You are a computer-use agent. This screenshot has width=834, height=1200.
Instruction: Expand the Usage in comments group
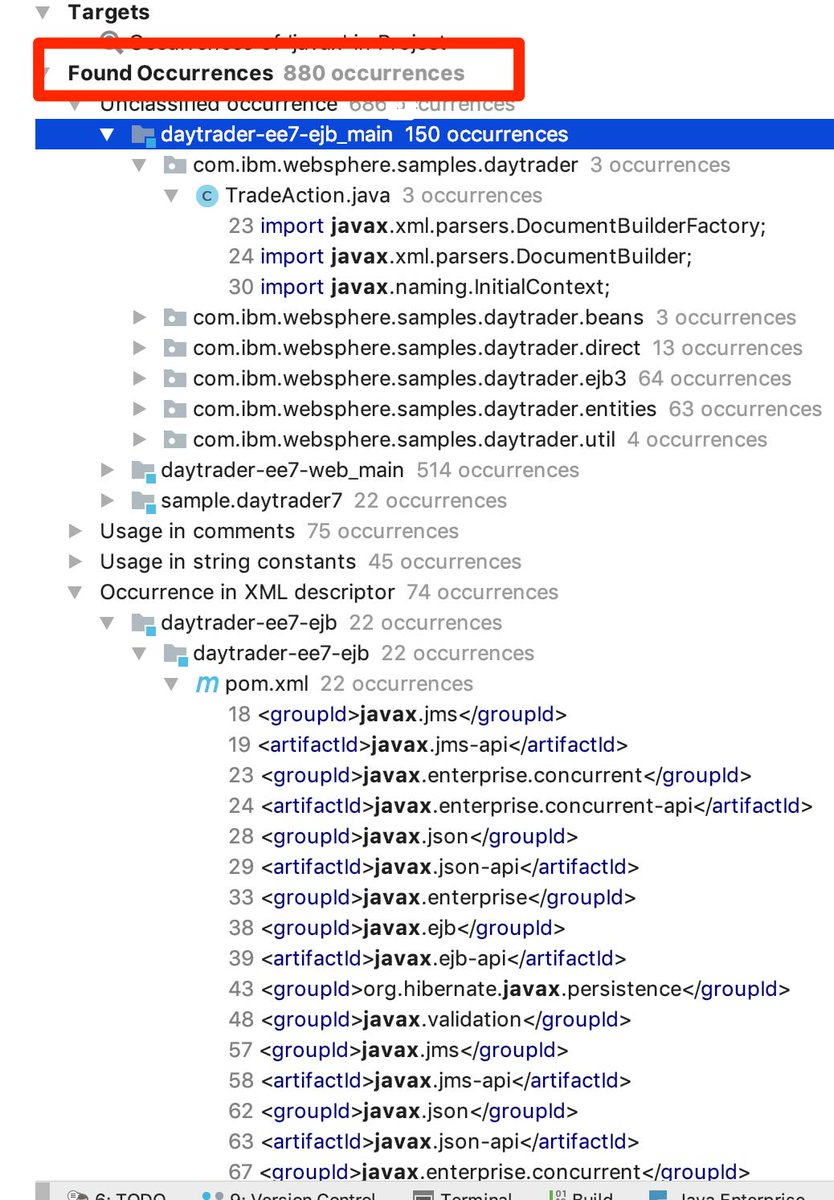(x=76, y=531)
